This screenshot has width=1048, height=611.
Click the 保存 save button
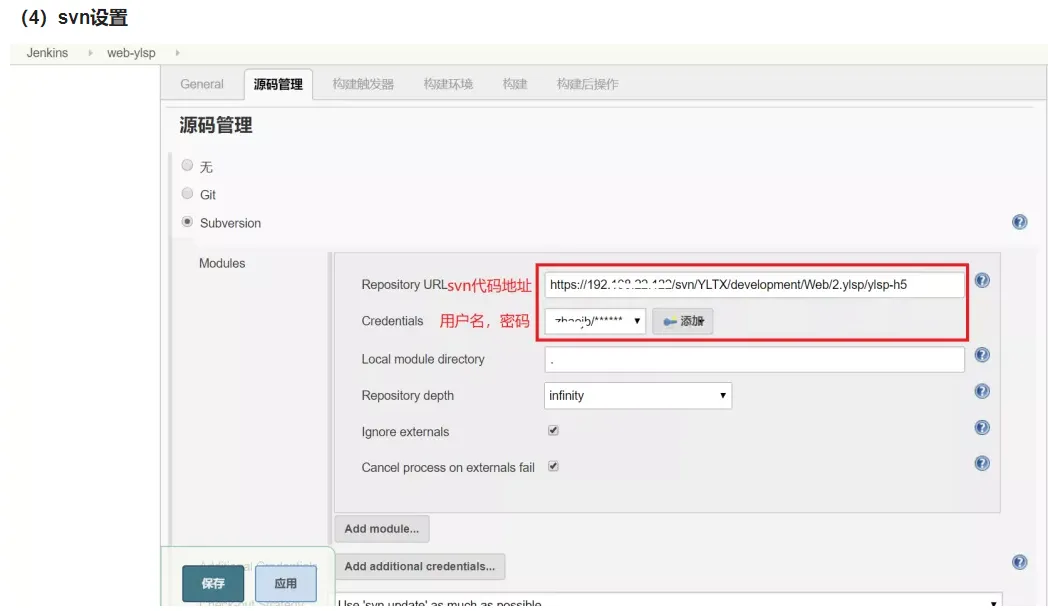pos(213,584)
